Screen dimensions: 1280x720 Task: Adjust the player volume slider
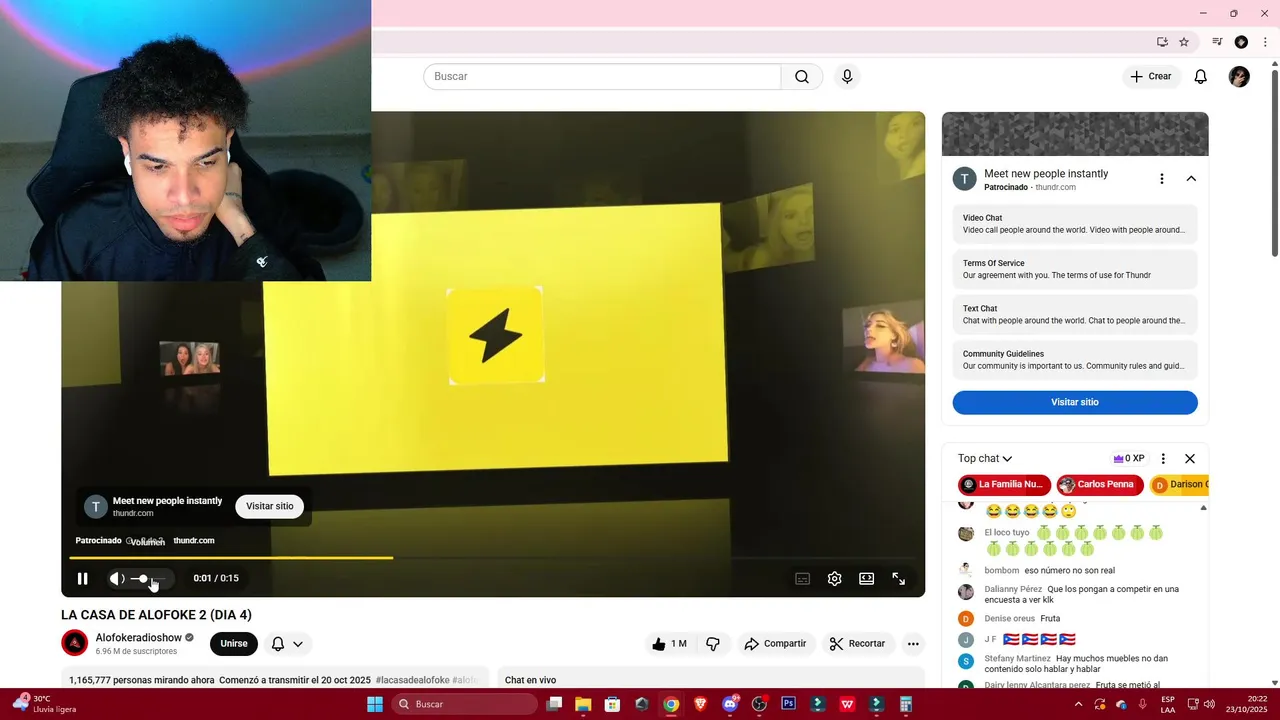(x=150, y=578)
